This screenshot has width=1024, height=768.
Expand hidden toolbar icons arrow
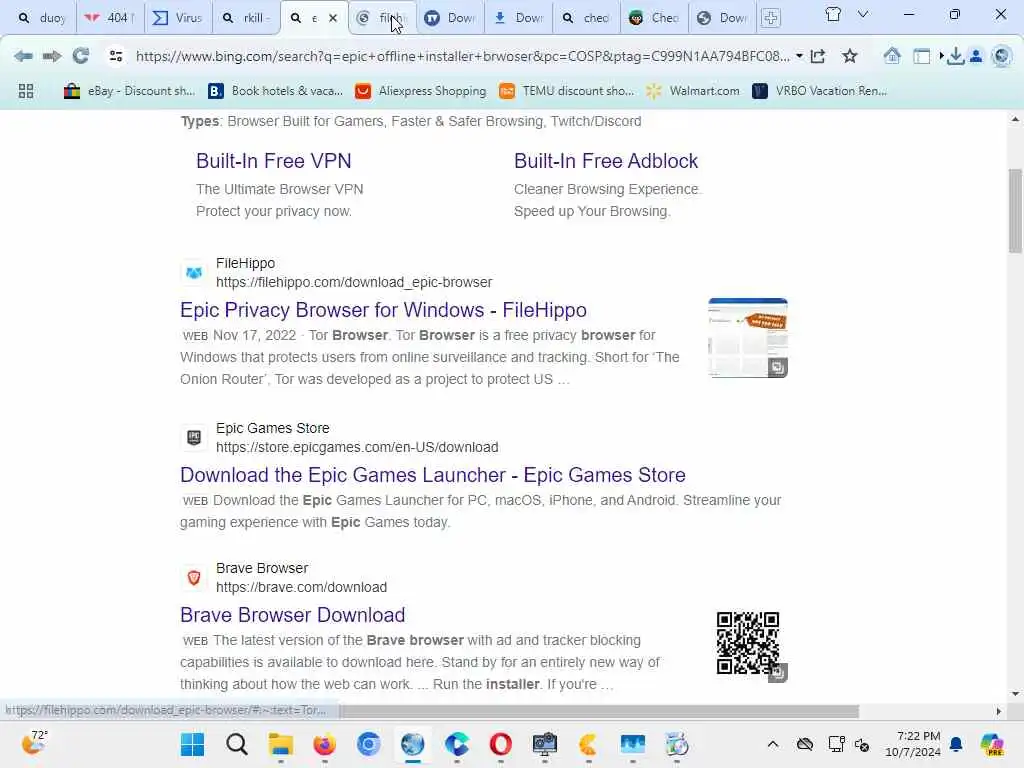(x=941, y=56)
